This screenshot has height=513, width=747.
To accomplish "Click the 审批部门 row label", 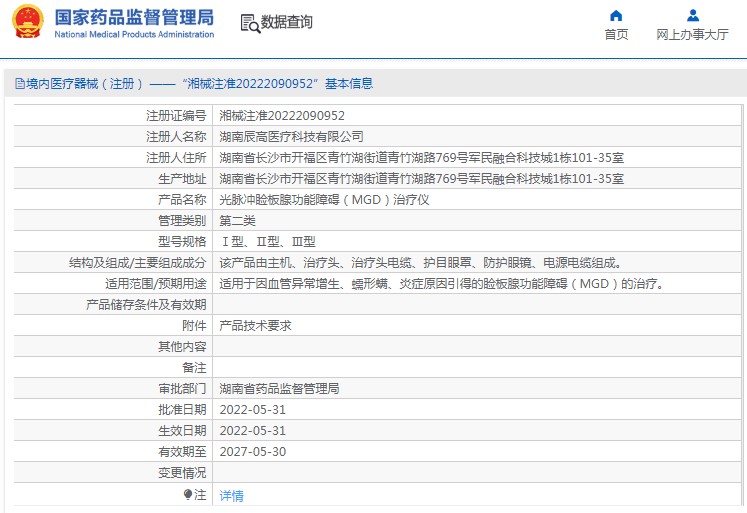I will coord(182,389).
